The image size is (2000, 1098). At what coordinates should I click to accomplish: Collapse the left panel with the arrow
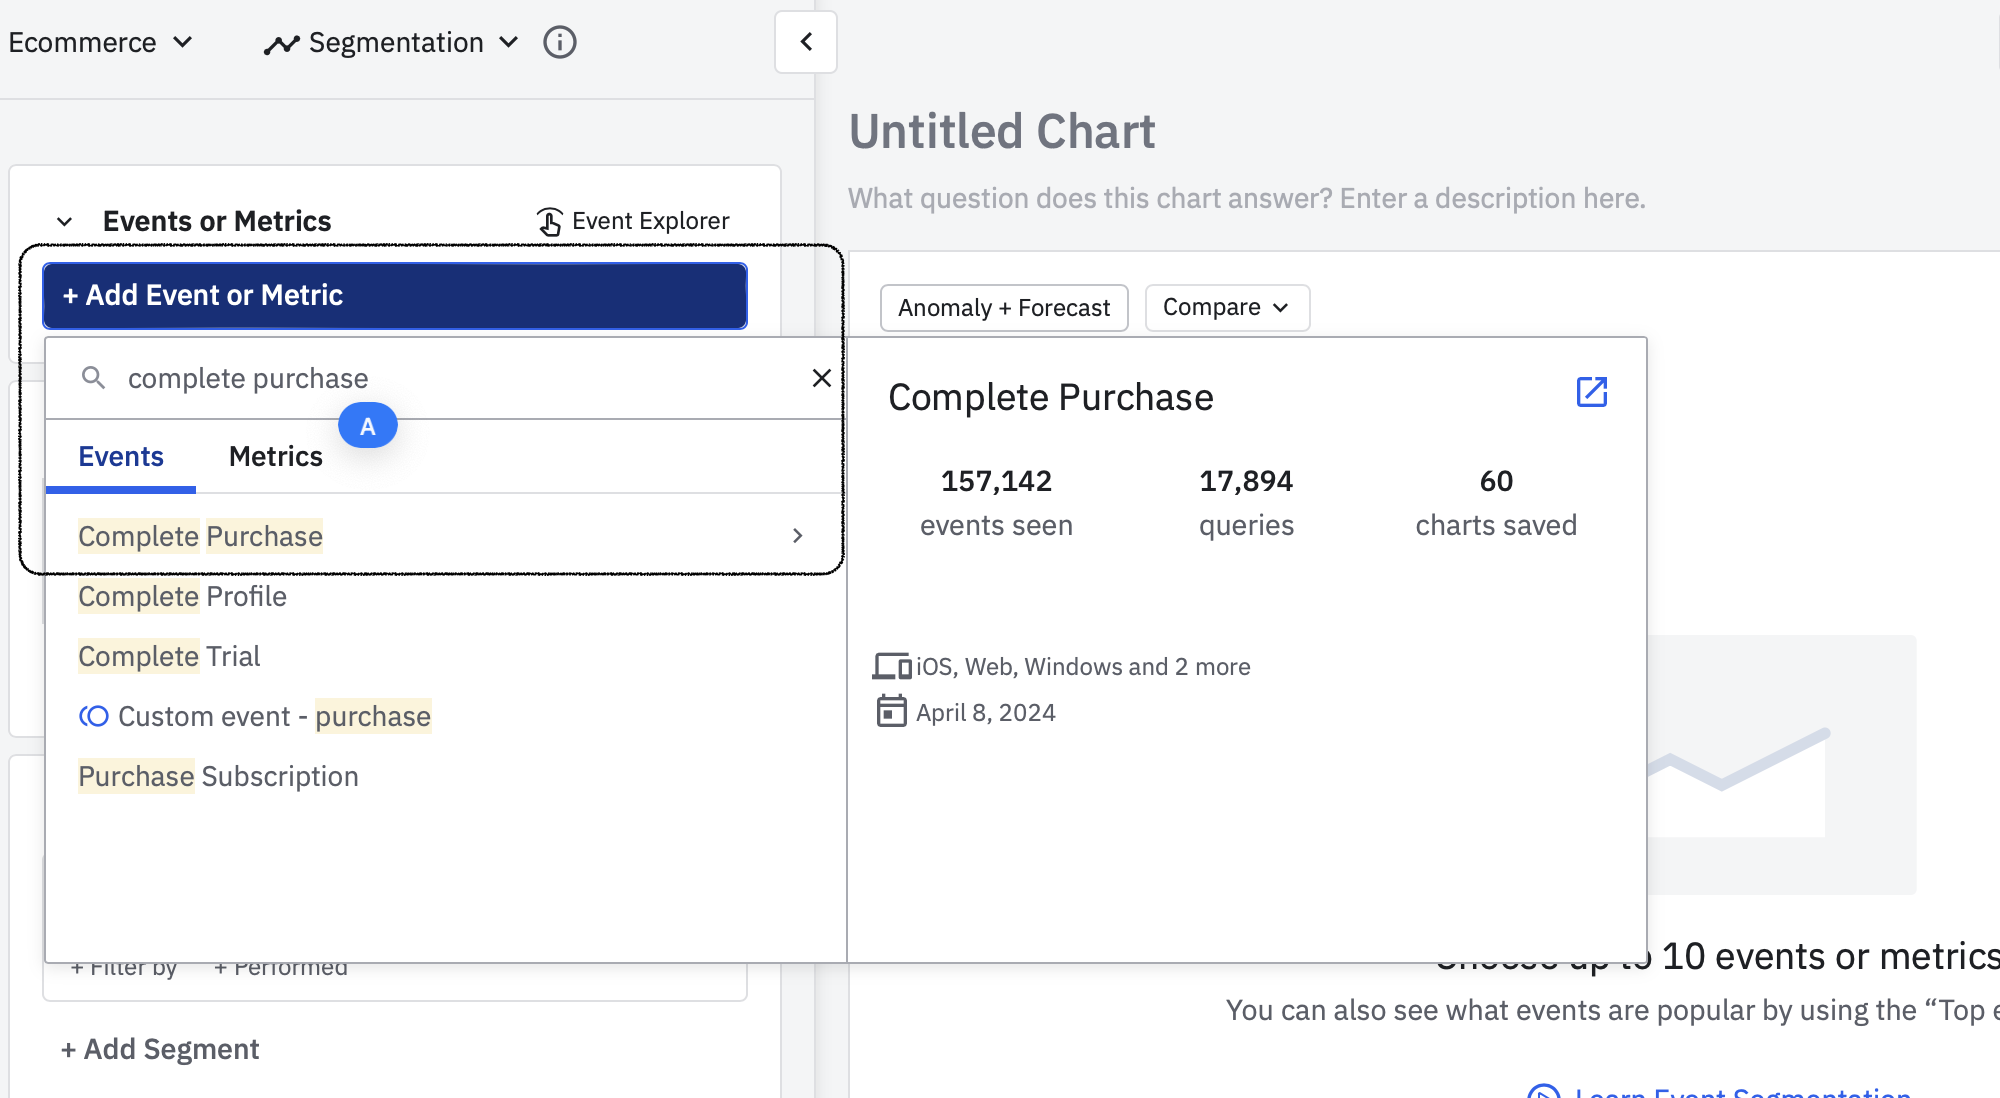806,42
